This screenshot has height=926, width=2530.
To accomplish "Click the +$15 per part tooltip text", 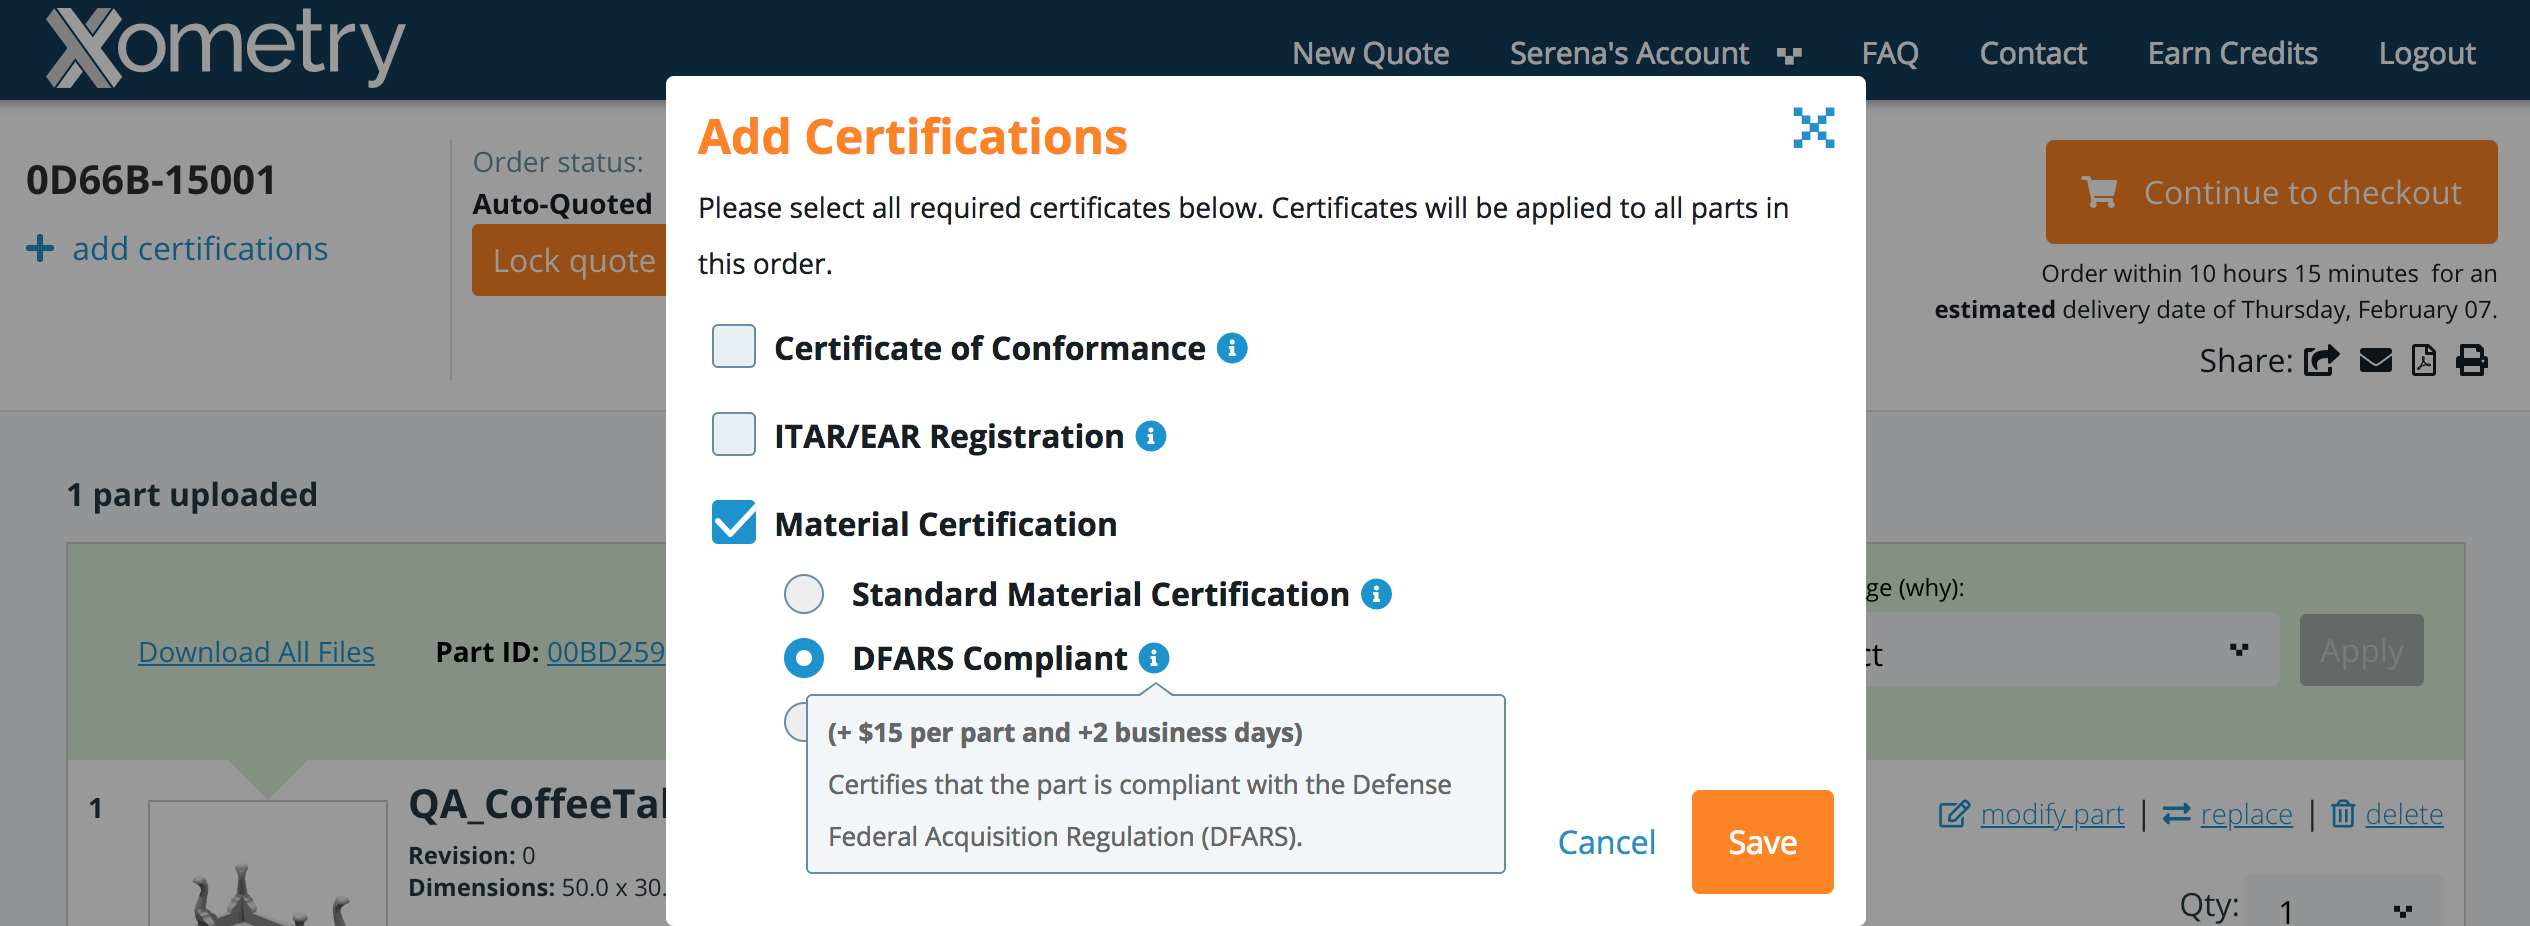I will point(1065,732).
